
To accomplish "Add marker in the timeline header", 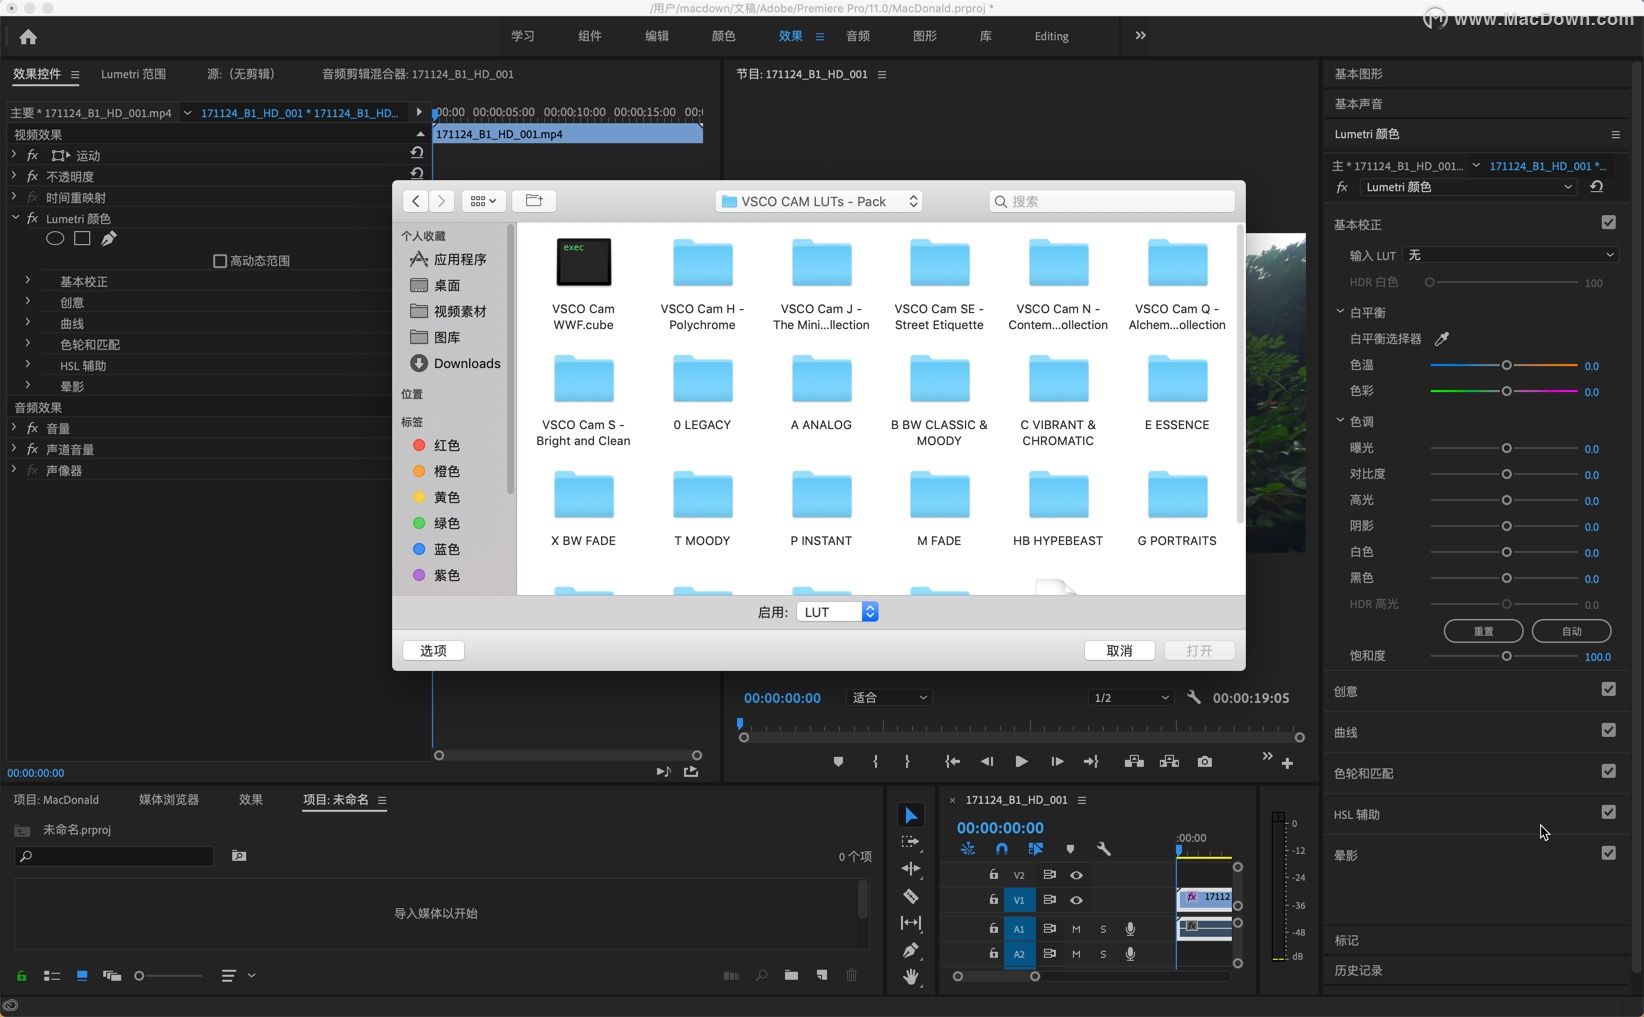I will point(1070,849).
